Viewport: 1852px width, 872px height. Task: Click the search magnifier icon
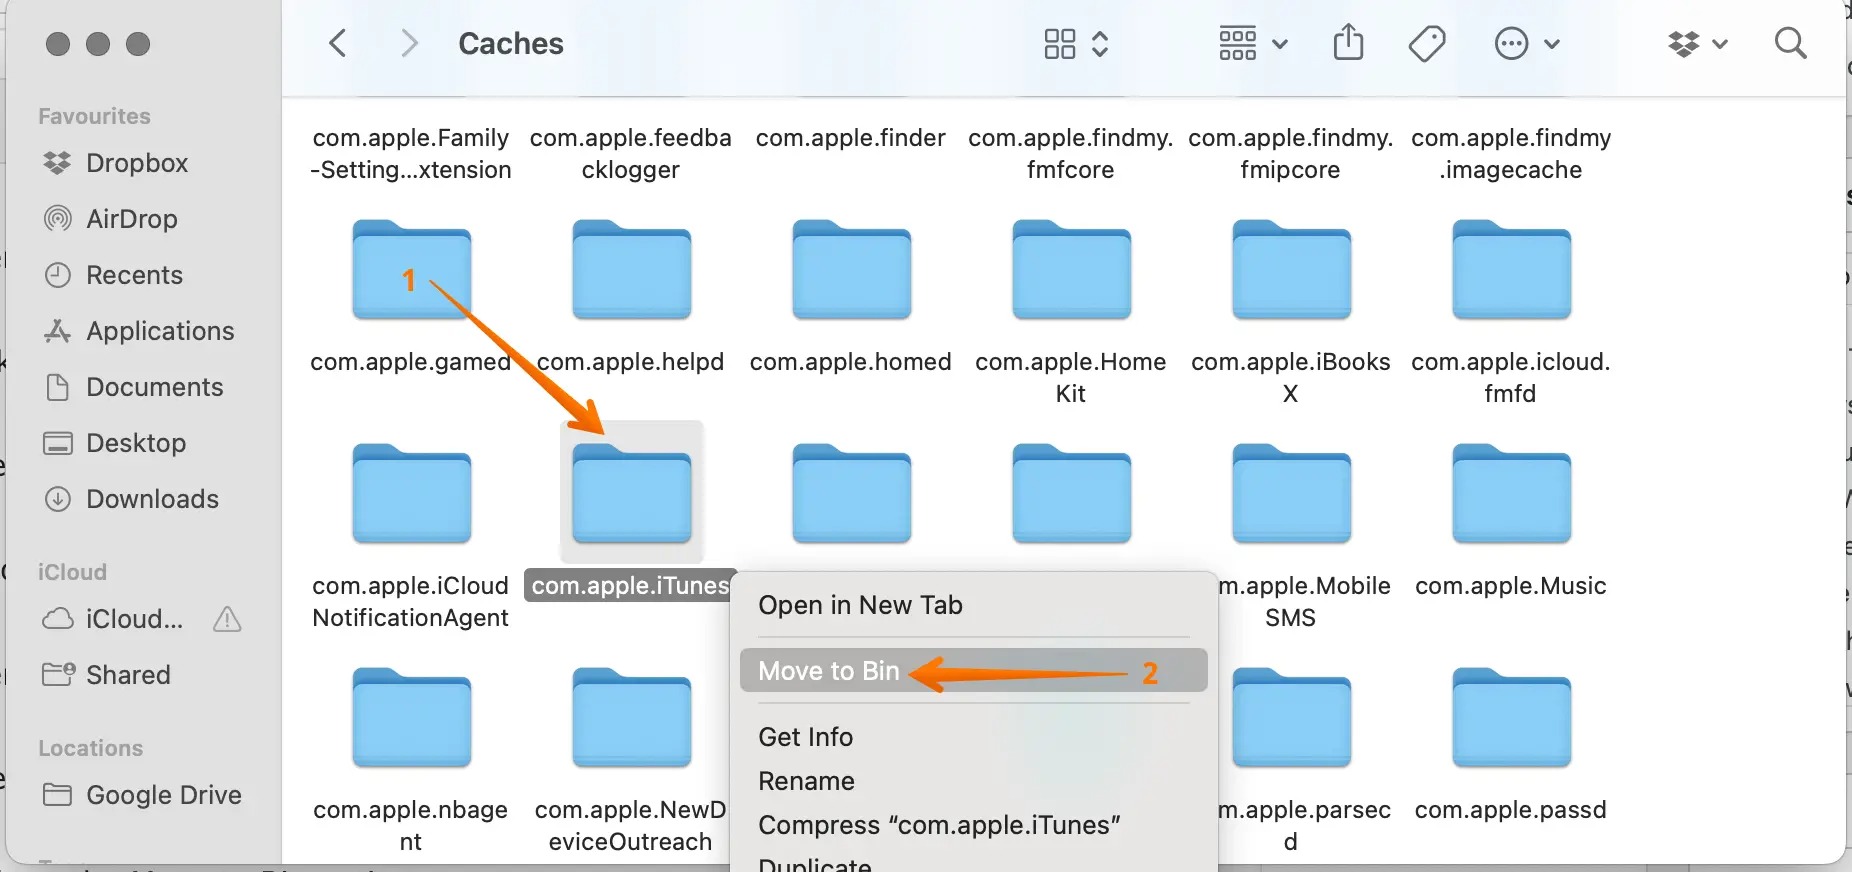pyautogui.click(x=1790, y=43)
